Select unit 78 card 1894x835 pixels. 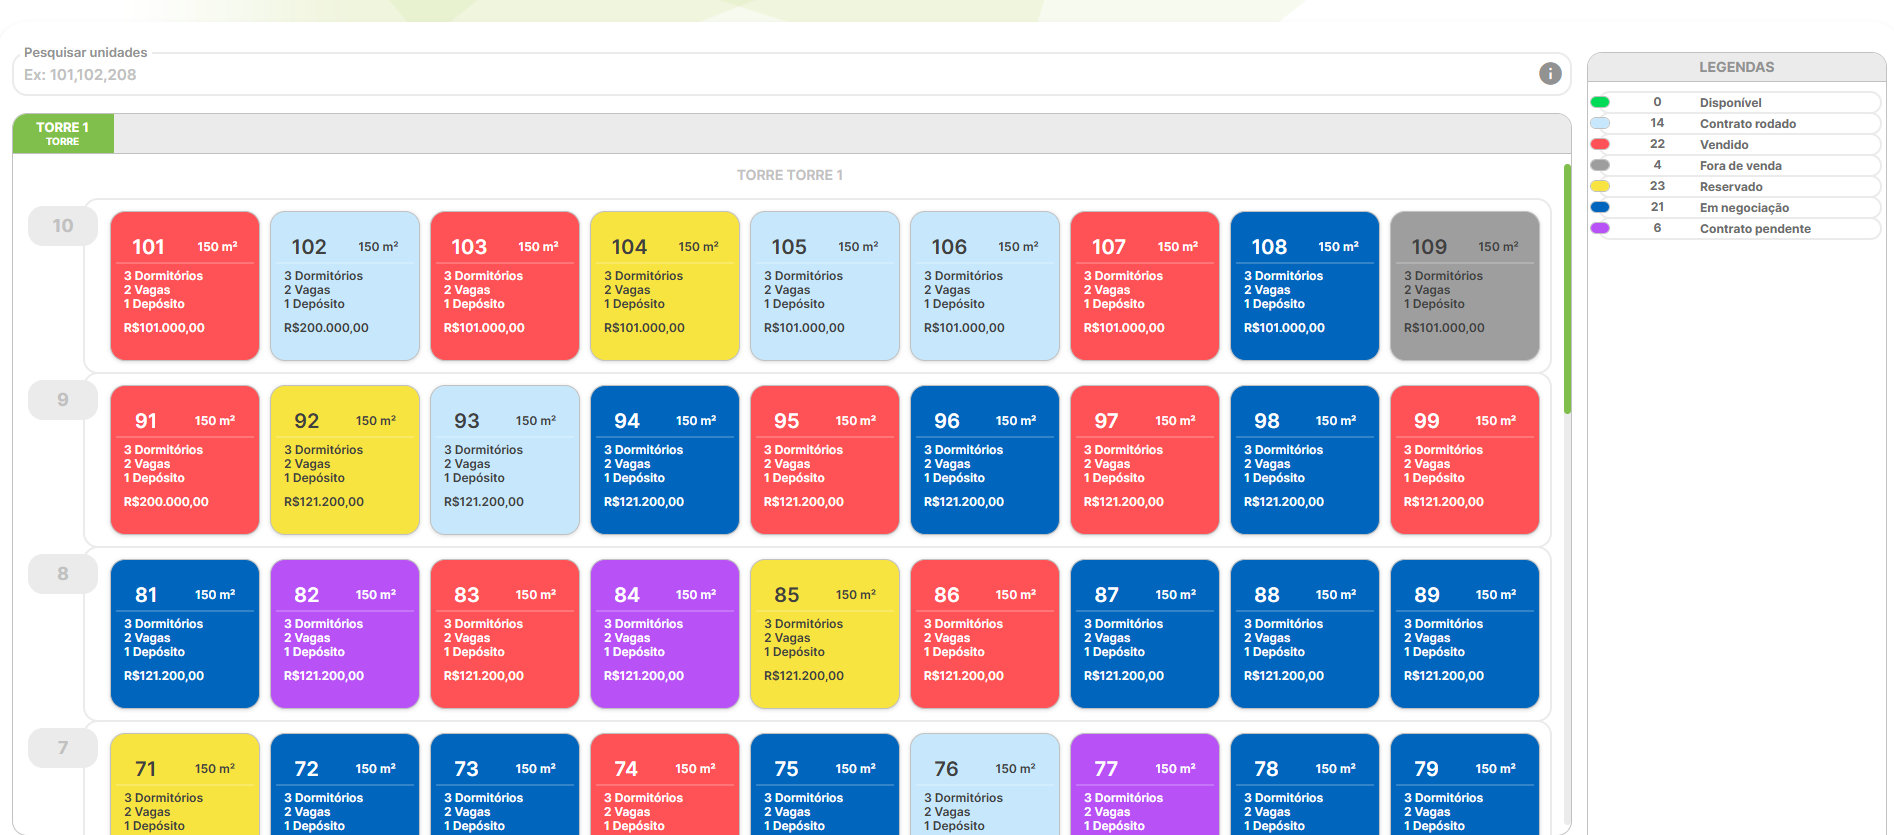pyautogui.click(x=1305, y=785)
